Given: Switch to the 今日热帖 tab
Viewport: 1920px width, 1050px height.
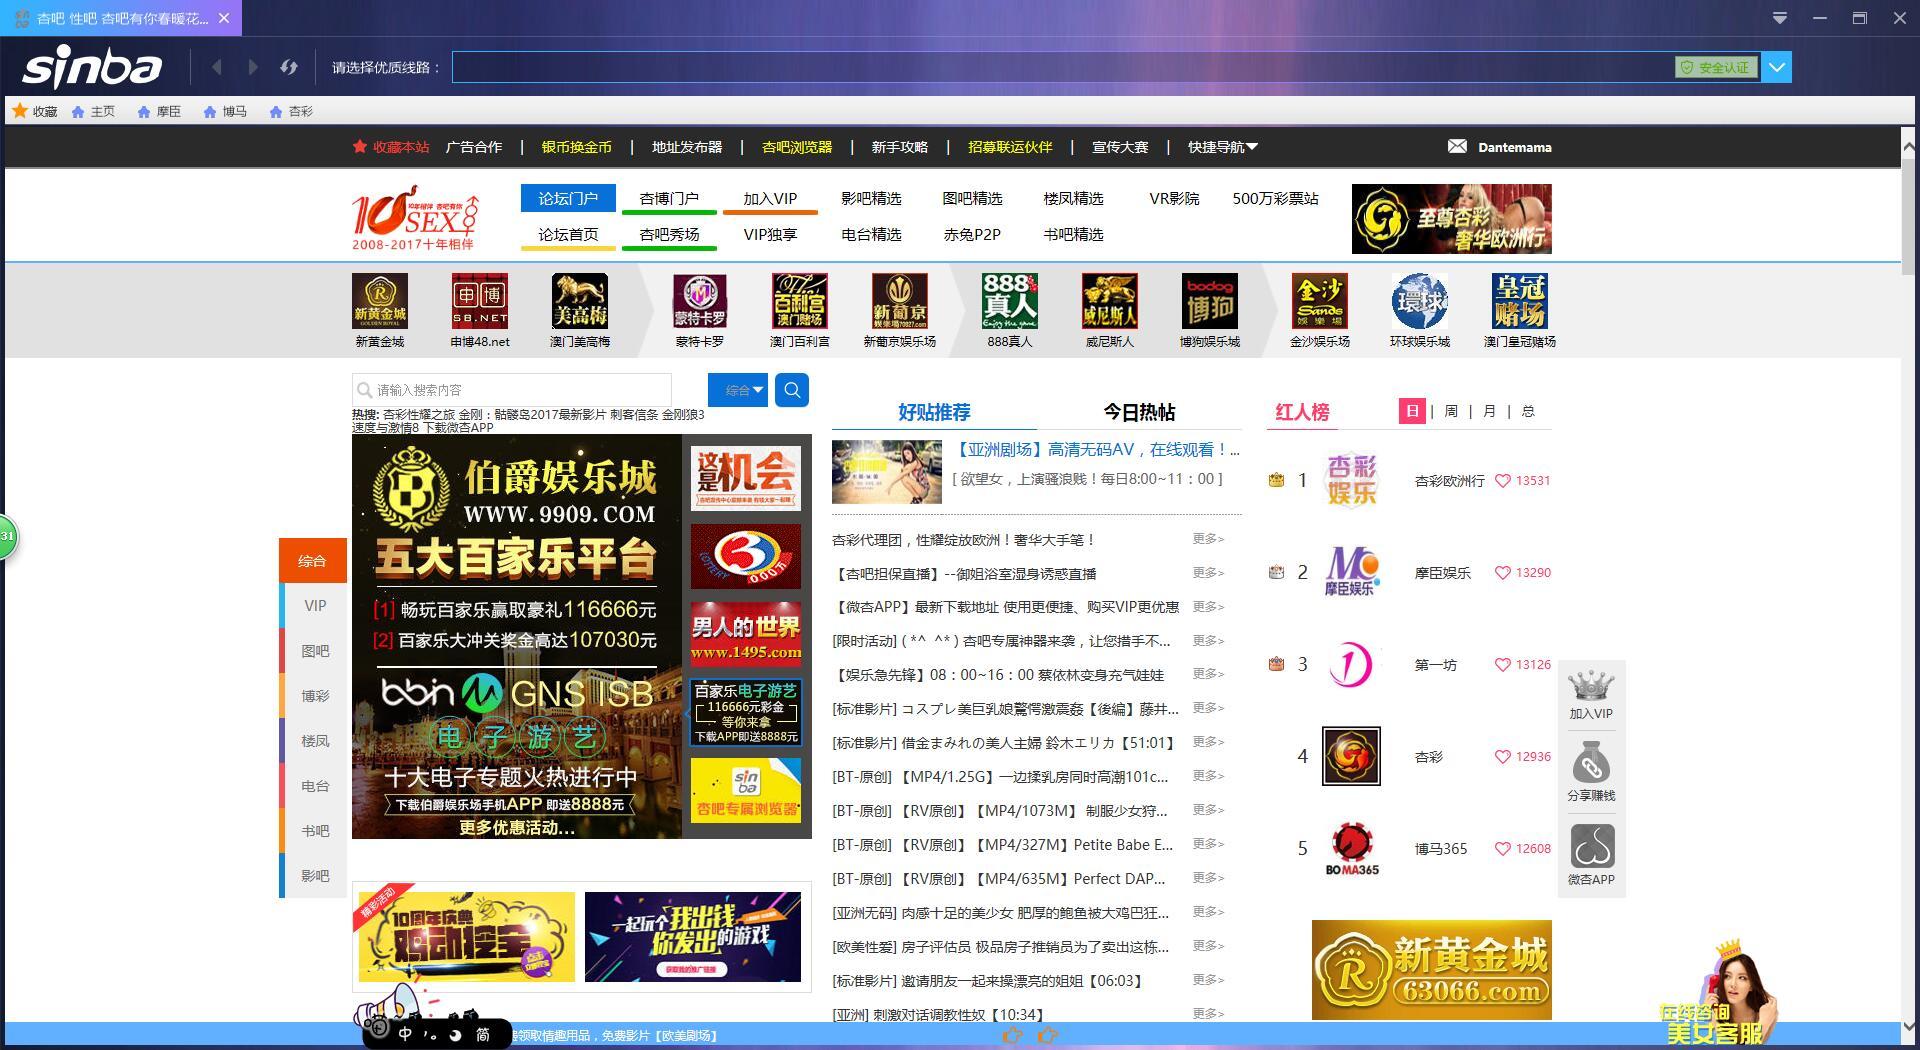Looking at the screenshot, I should click(1139, 412).
